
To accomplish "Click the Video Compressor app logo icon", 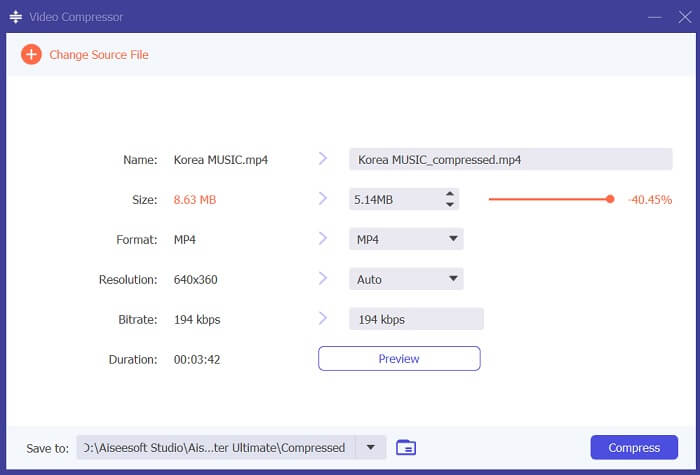I will 16,17.
